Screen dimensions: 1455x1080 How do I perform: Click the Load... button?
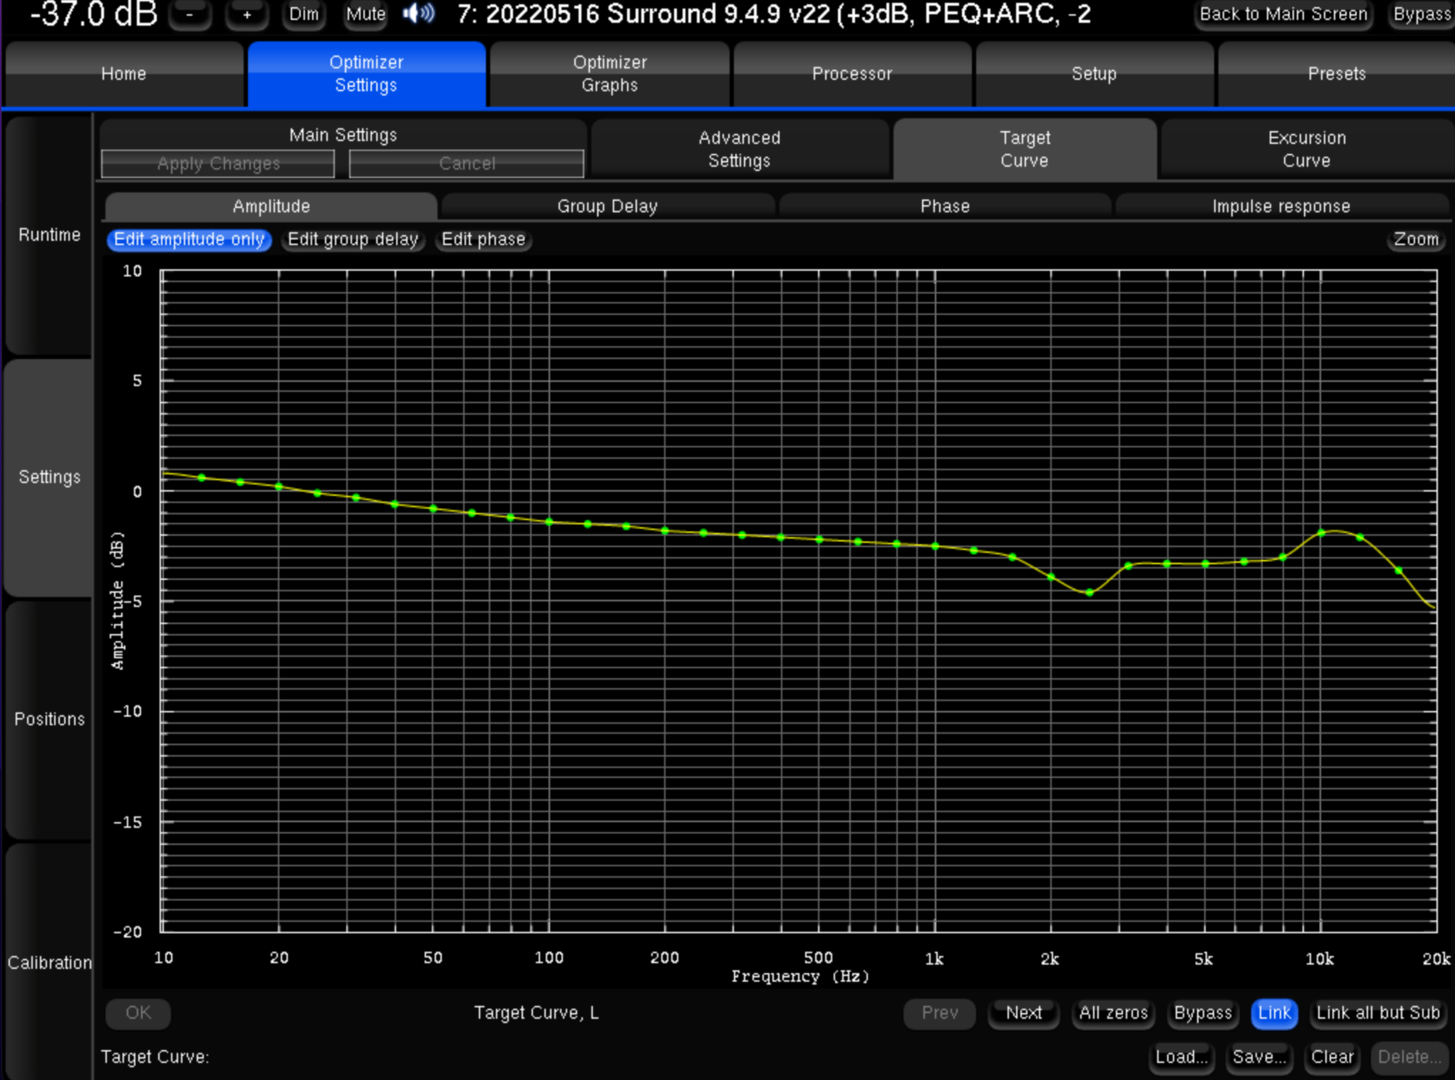(x=1181, y=1057)
